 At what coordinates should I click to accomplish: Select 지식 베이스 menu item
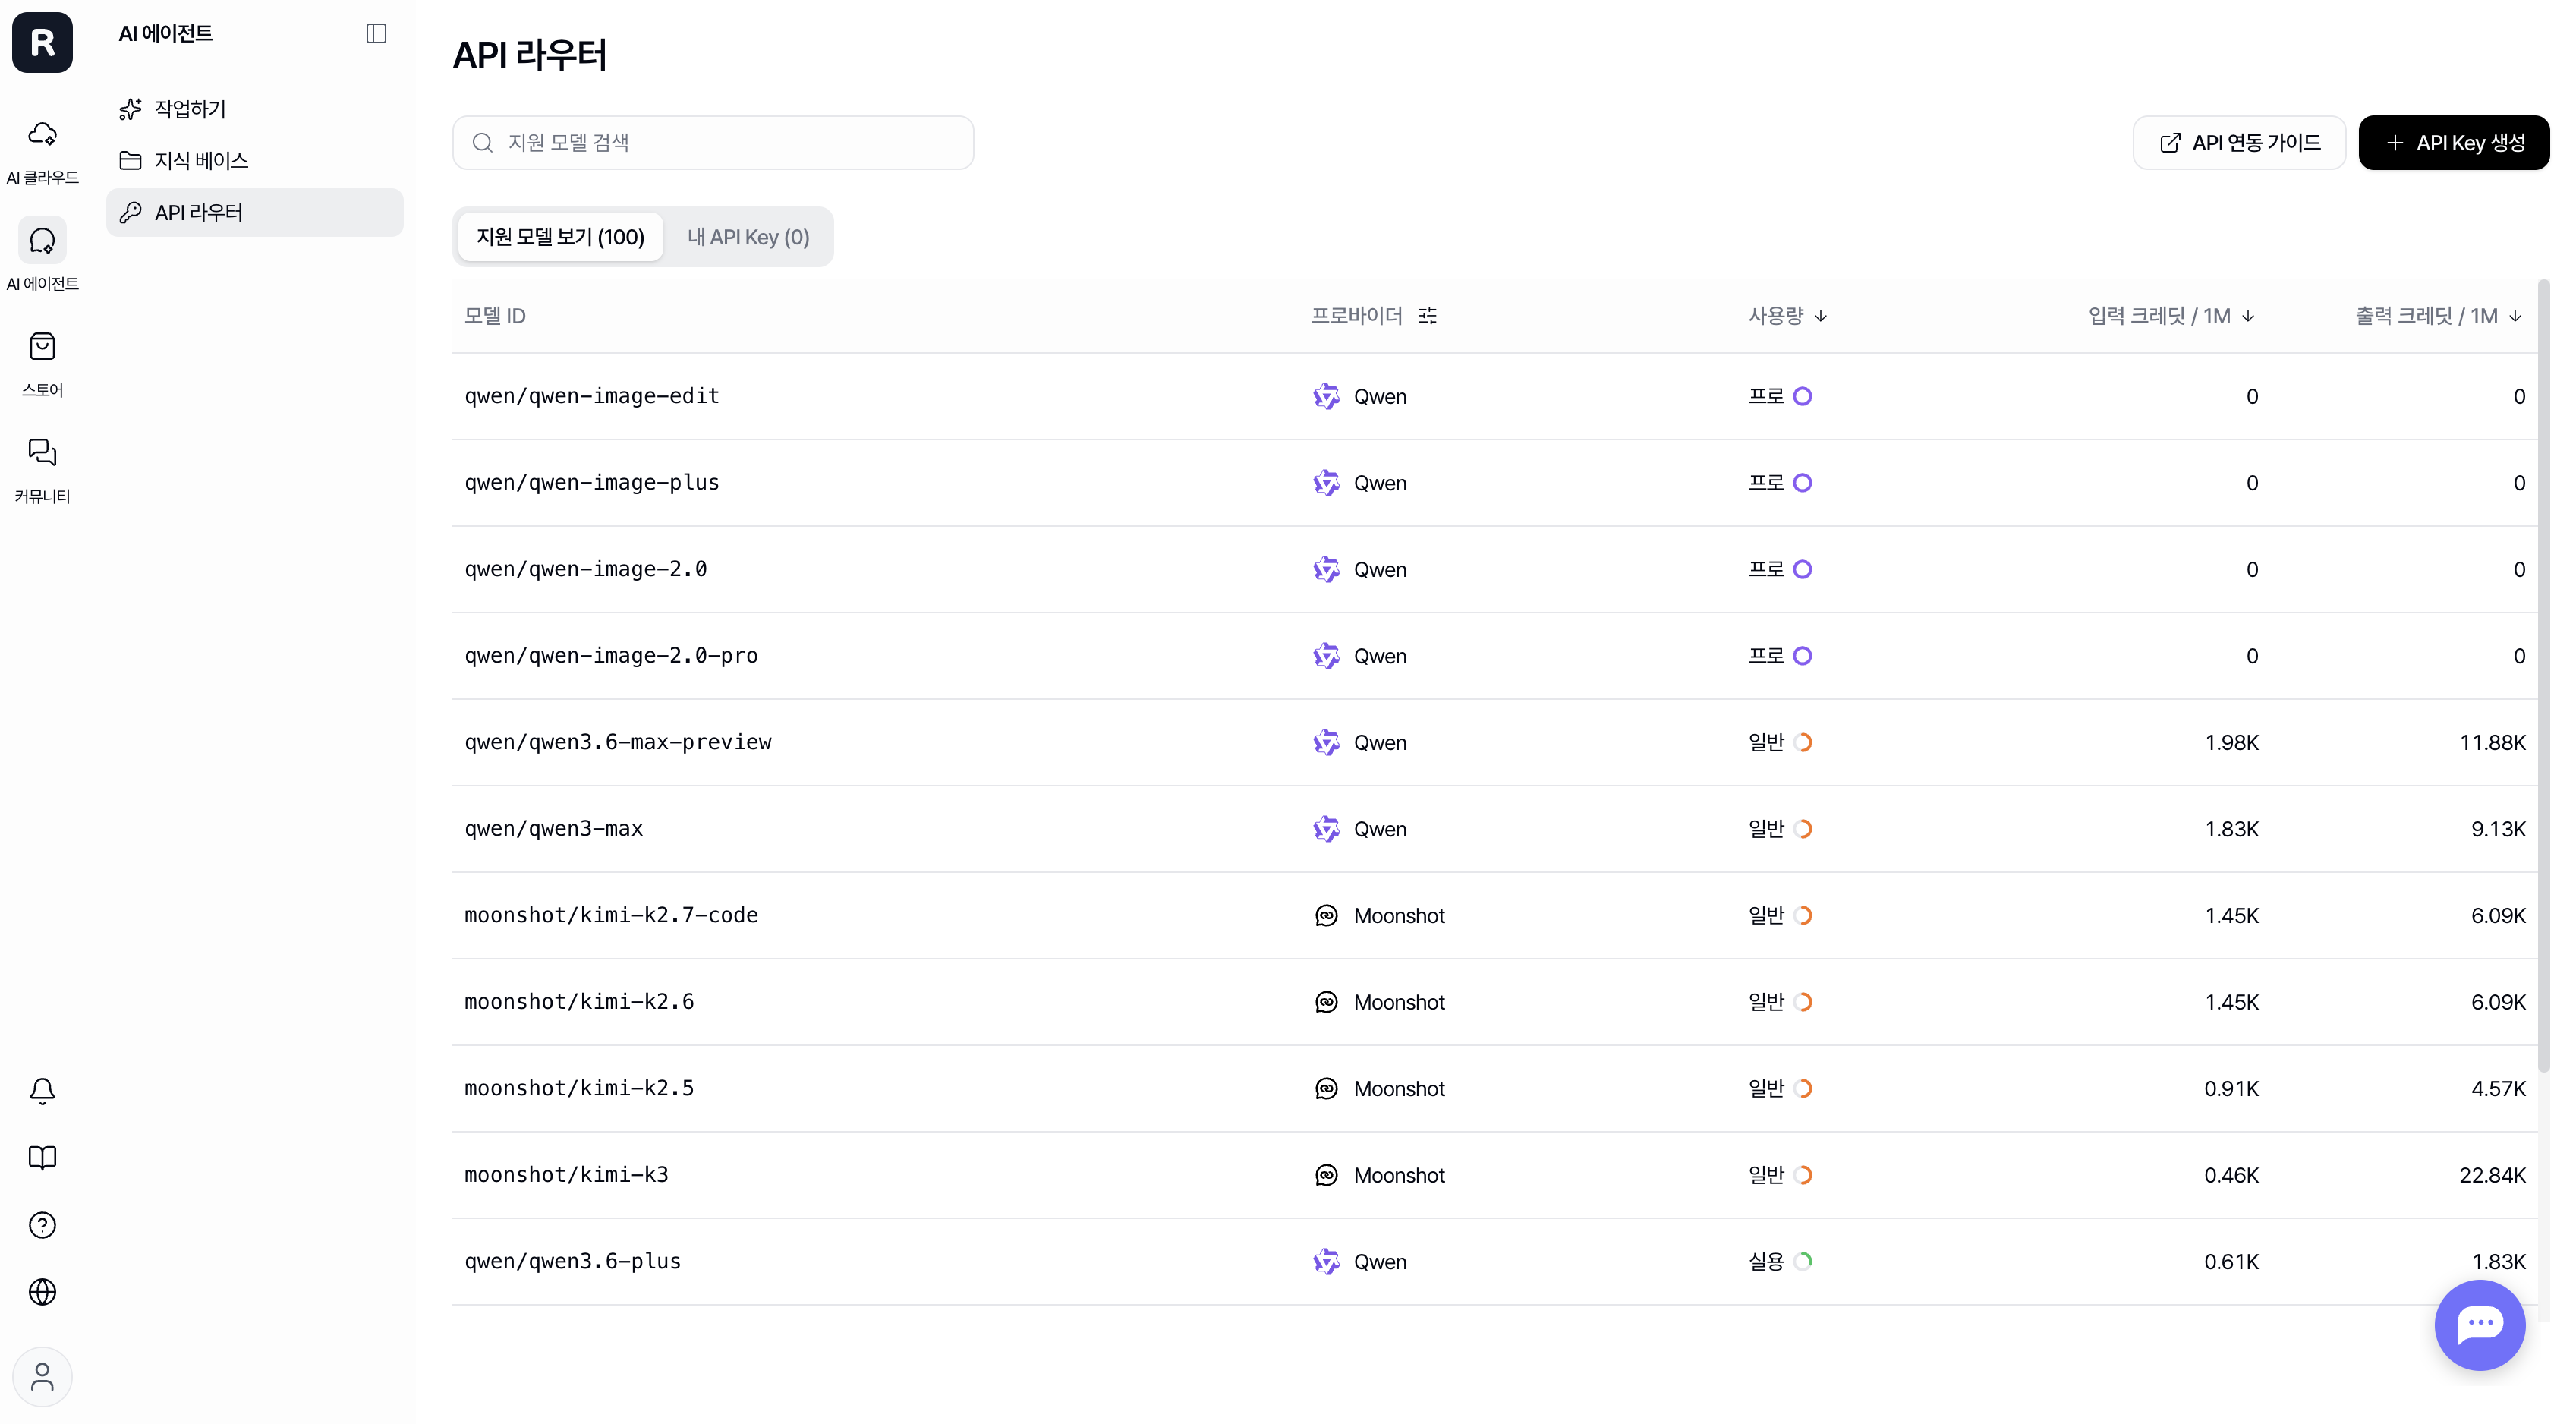coord(255,161)
